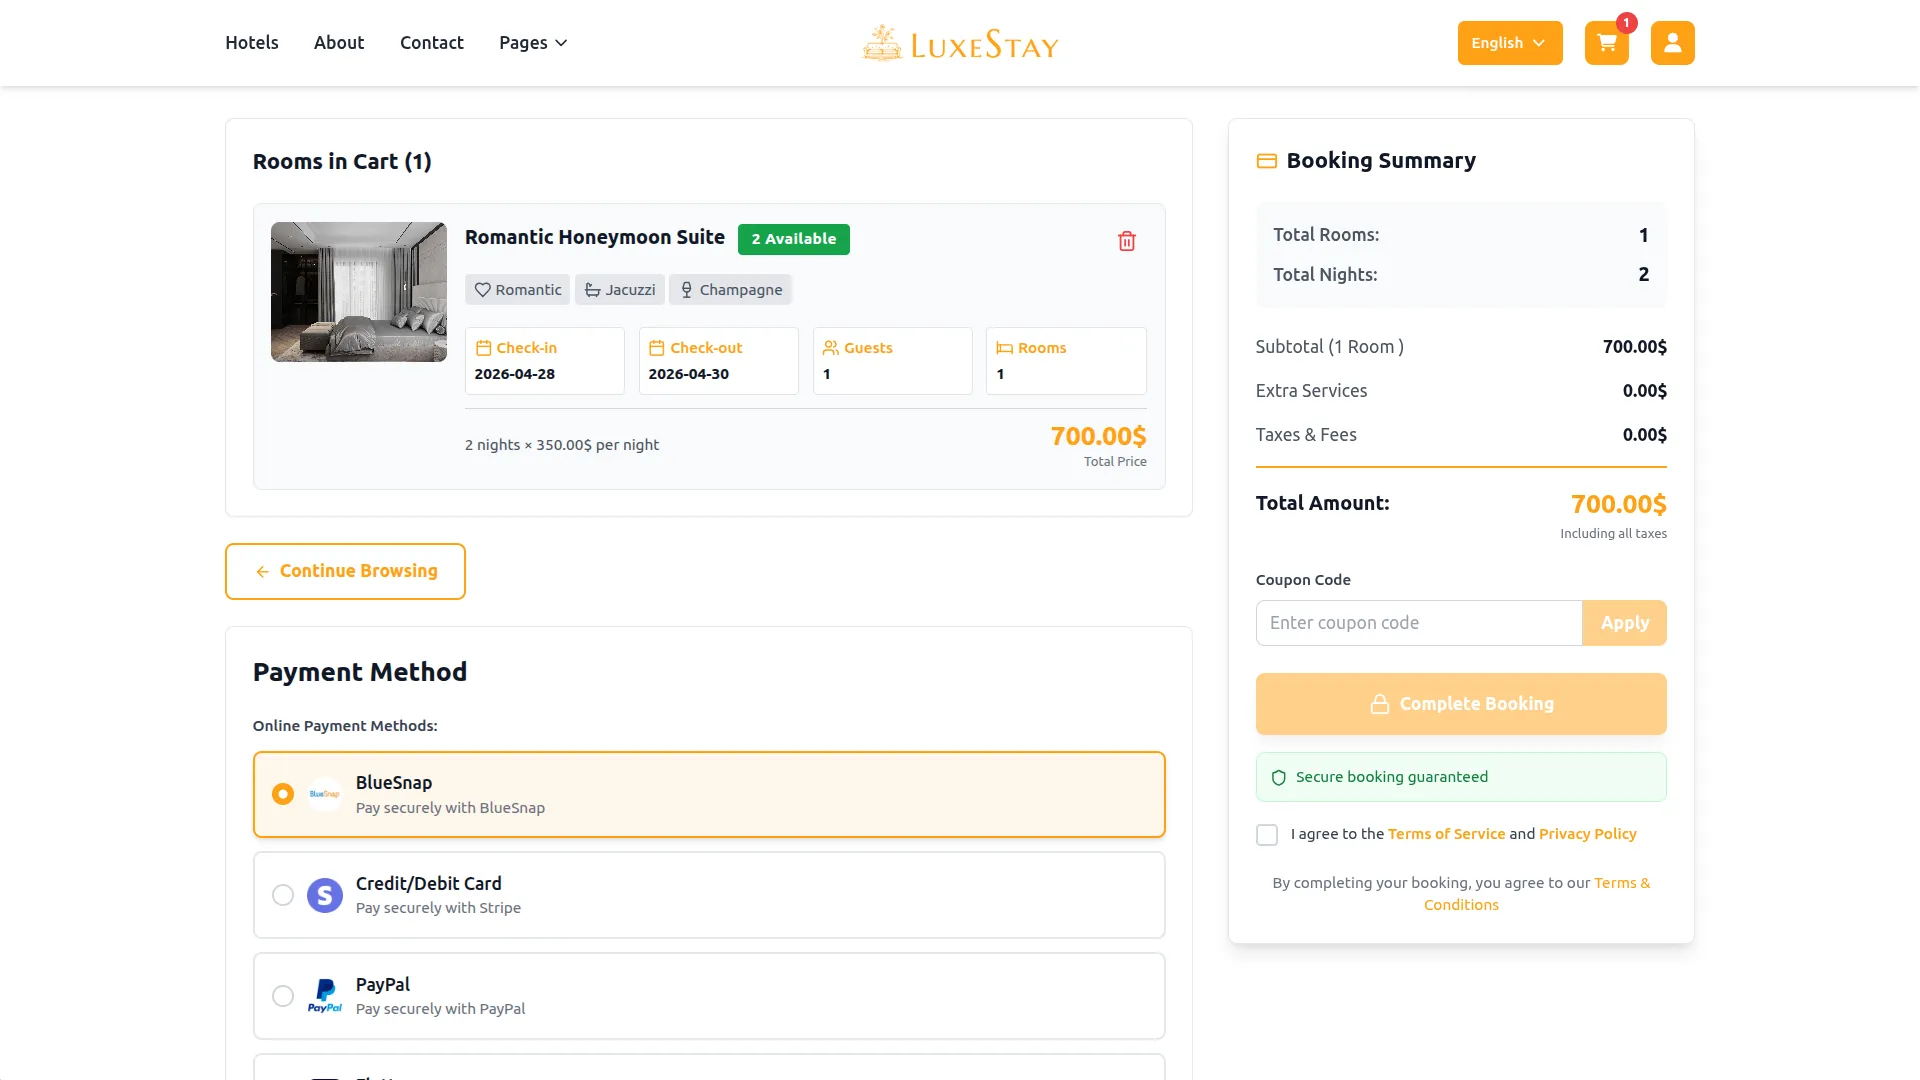Open the shopping cart icon

click(x=1606, y=43)
